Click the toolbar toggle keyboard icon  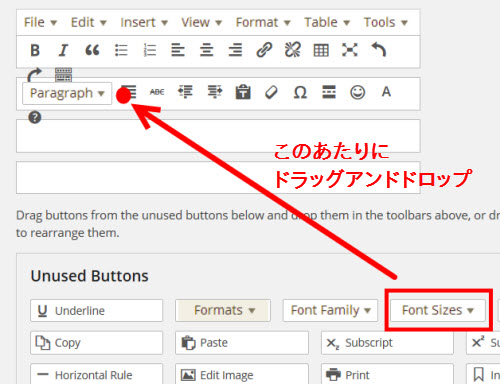click(63, 75)
